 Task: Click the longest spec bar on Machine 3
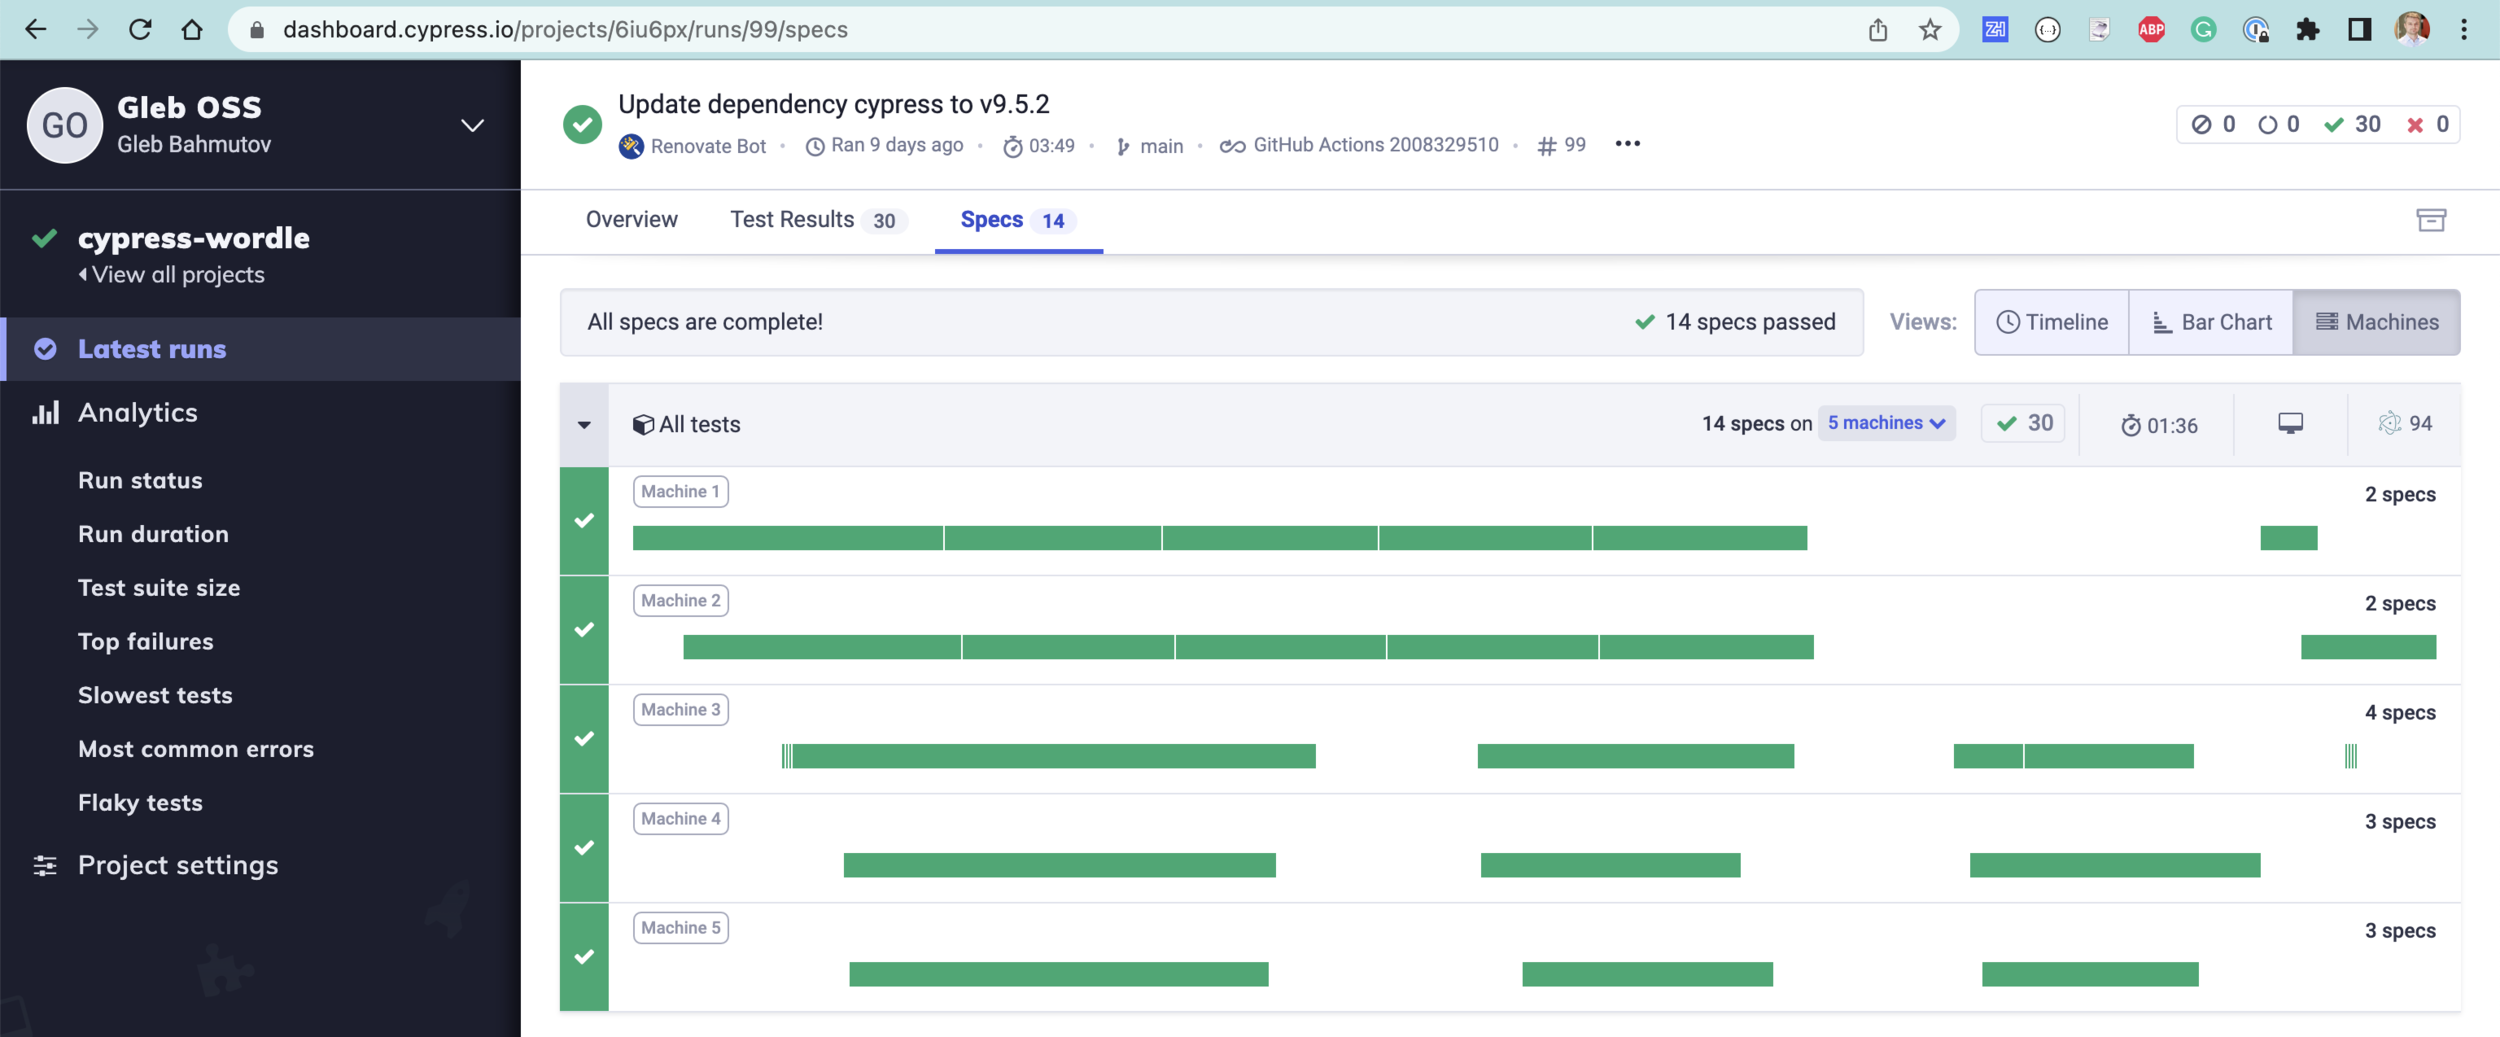point(1055,756)
